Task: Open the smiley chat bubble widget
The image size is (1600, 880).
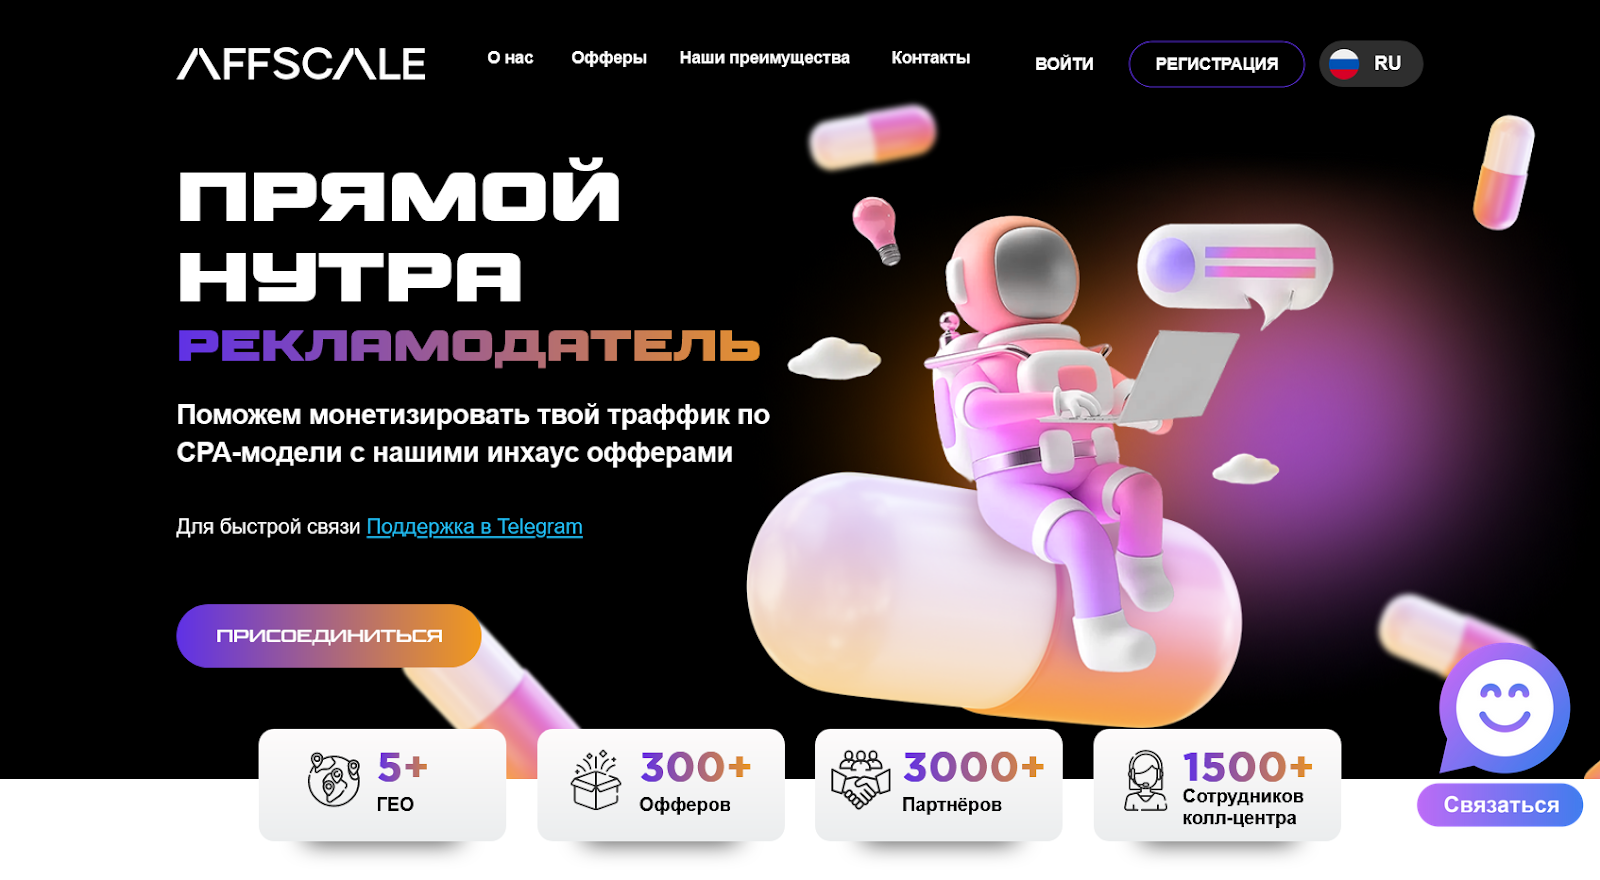Action: (x=1503, y=709)
